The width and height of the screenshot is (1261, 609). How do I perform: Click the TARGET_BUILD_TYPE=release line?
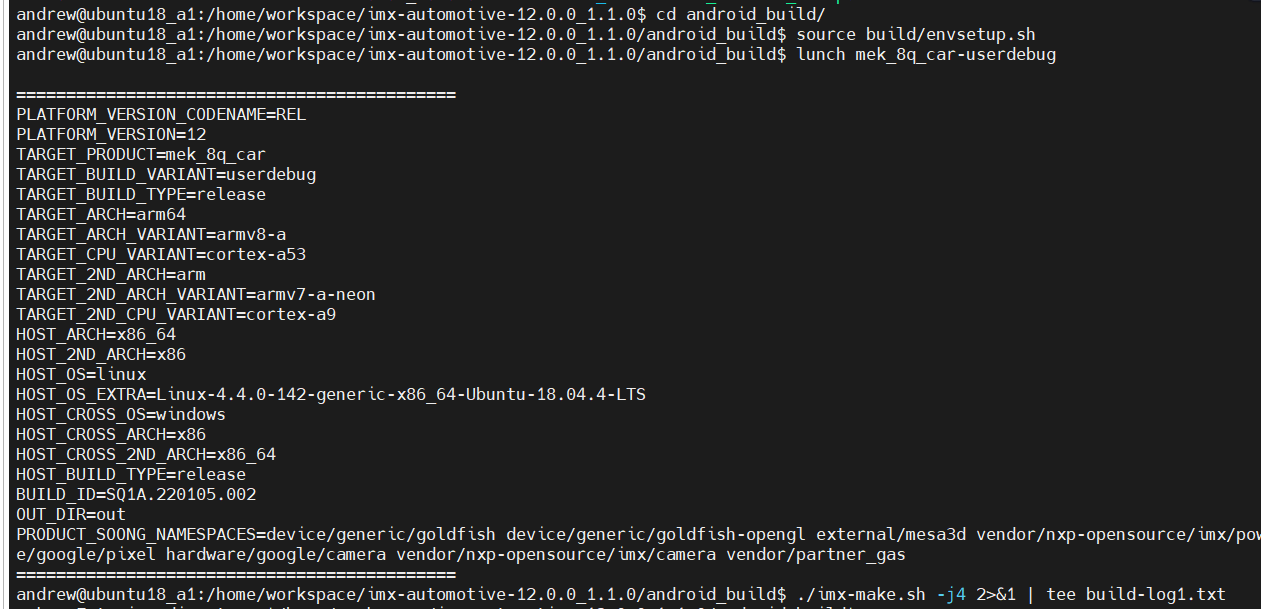coord(141,194)
